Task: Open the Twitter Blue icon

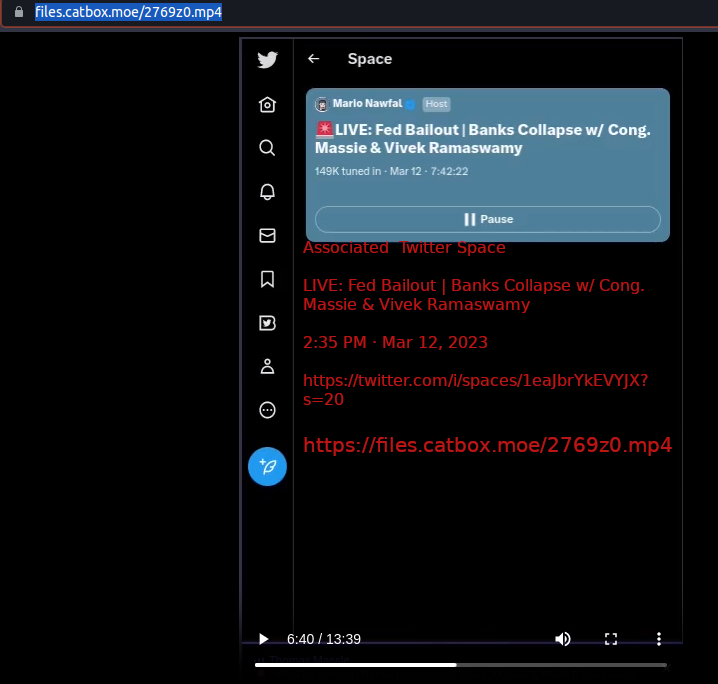Action: (x=267, y=323)
